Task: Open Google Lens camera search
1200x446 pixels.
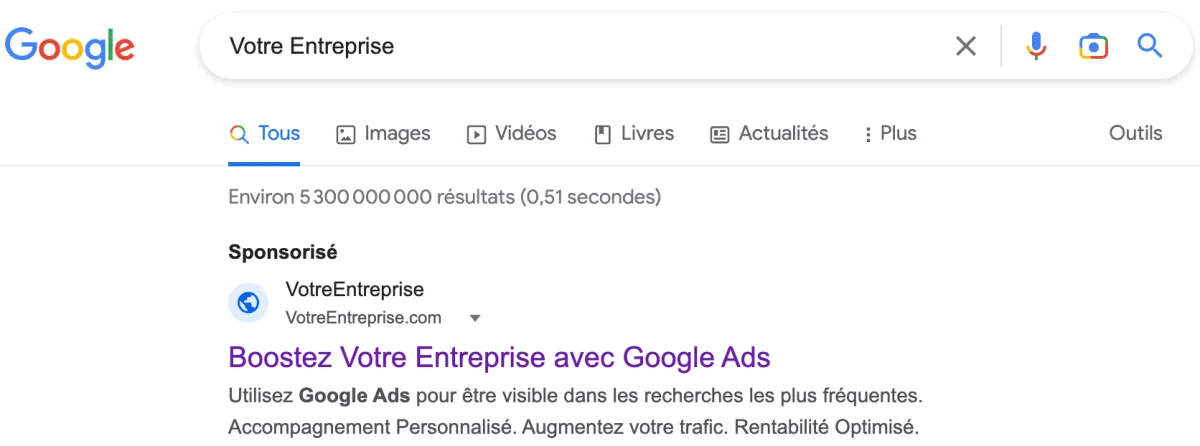Action: pyautogui.click(x=1093, y=46)
